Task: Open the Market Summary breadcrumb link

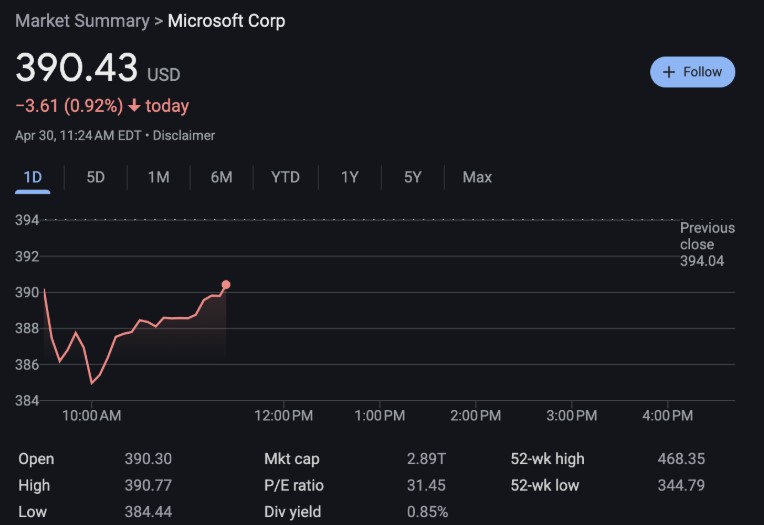Action: tap(81, 21)
